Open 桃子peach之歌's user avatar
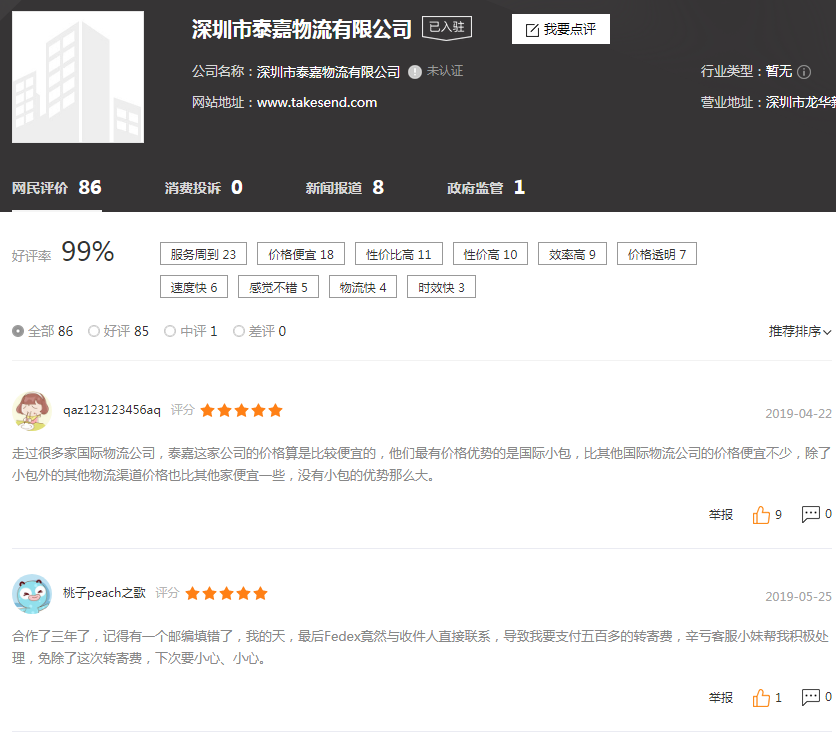This screenshot has height=733, width=836. point(32,593)
